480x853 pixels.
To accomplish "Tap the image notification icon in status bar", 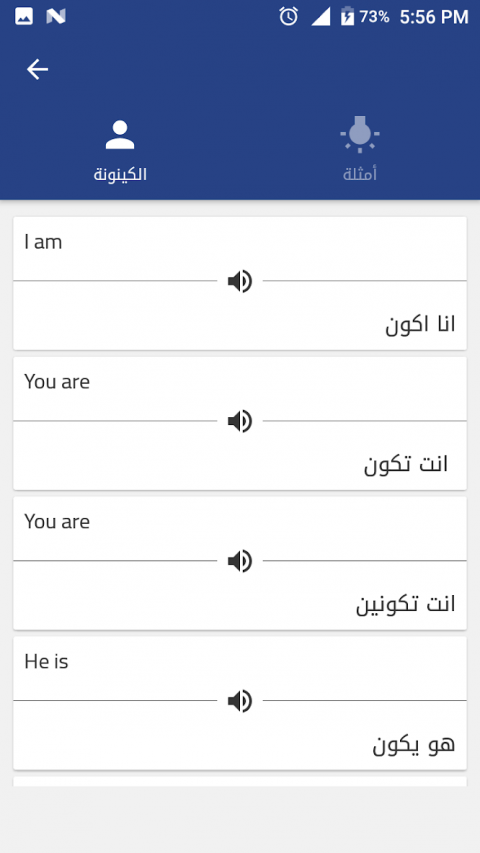I will 23,16.
